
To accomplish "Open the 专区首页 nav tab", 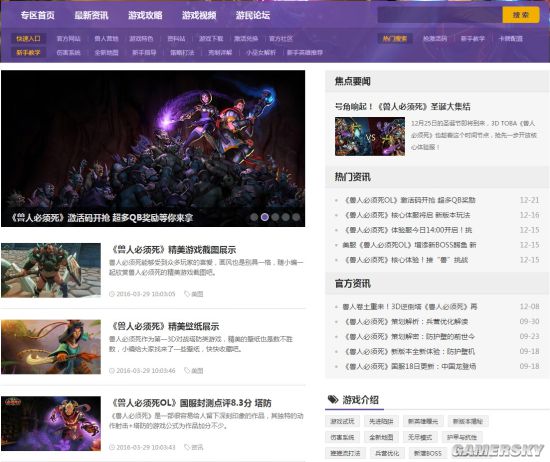I will (38, 15).
